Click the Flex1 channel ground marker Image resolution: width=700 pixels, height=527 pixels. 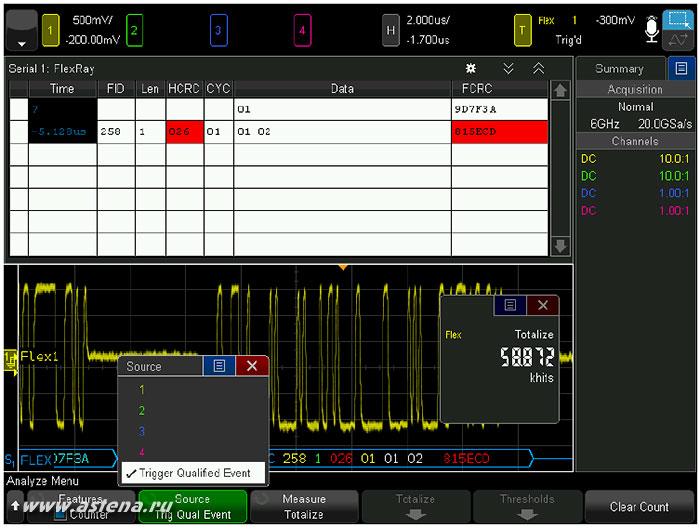(x=11, y=360)
